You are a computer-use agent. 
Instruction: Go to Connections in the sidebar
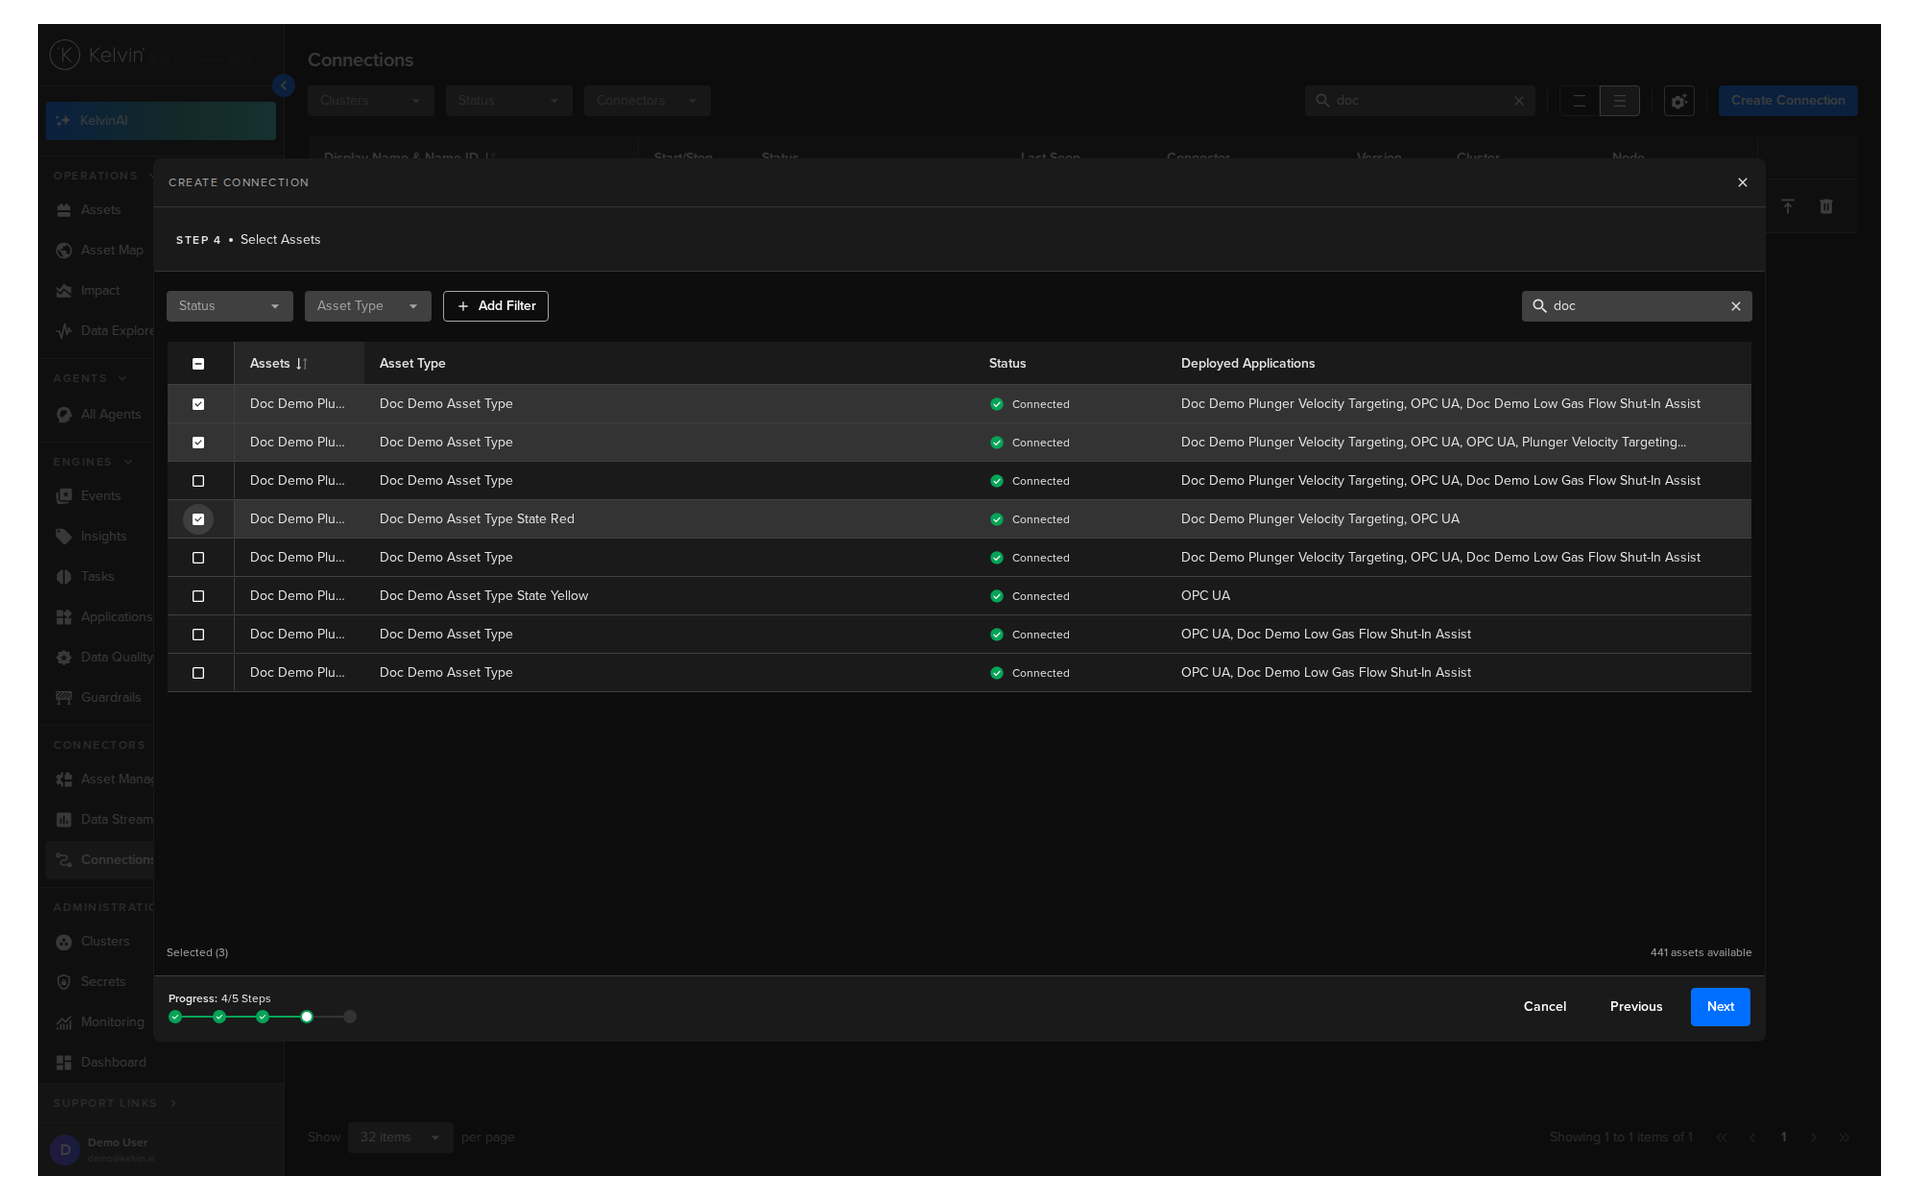point(100,860)
